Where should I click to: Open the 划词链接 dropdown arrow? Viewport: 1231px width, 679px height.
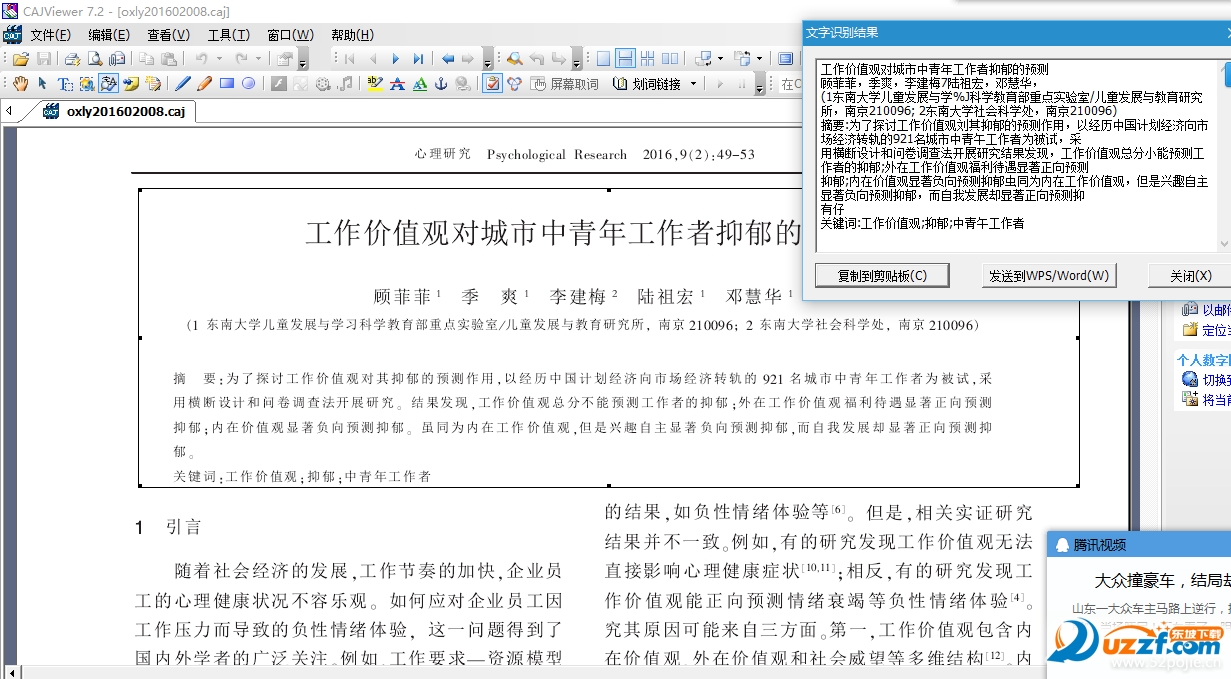click(692, 83)
